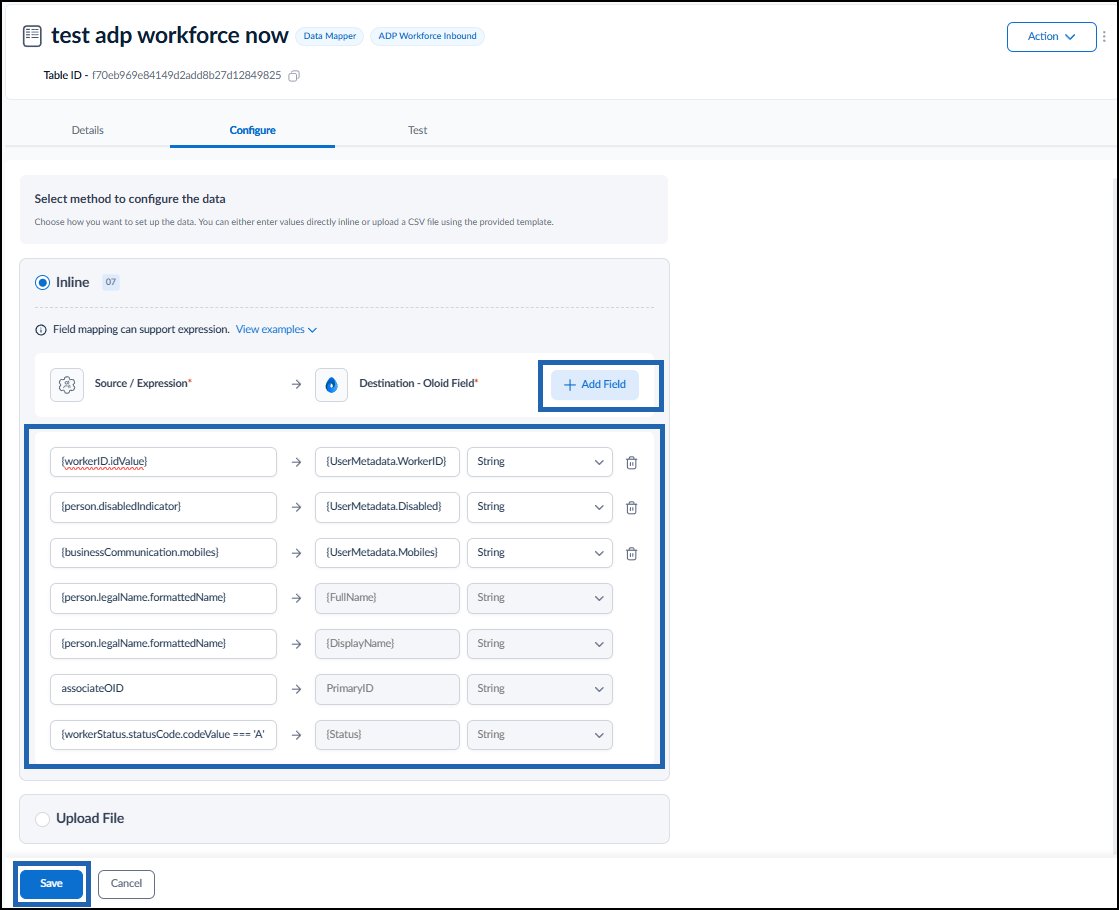Viewport: 1119px width, 910px height.
Task: Edit the {businessCommunication.mobiles} source field
Action: click(x=163, y=552)
